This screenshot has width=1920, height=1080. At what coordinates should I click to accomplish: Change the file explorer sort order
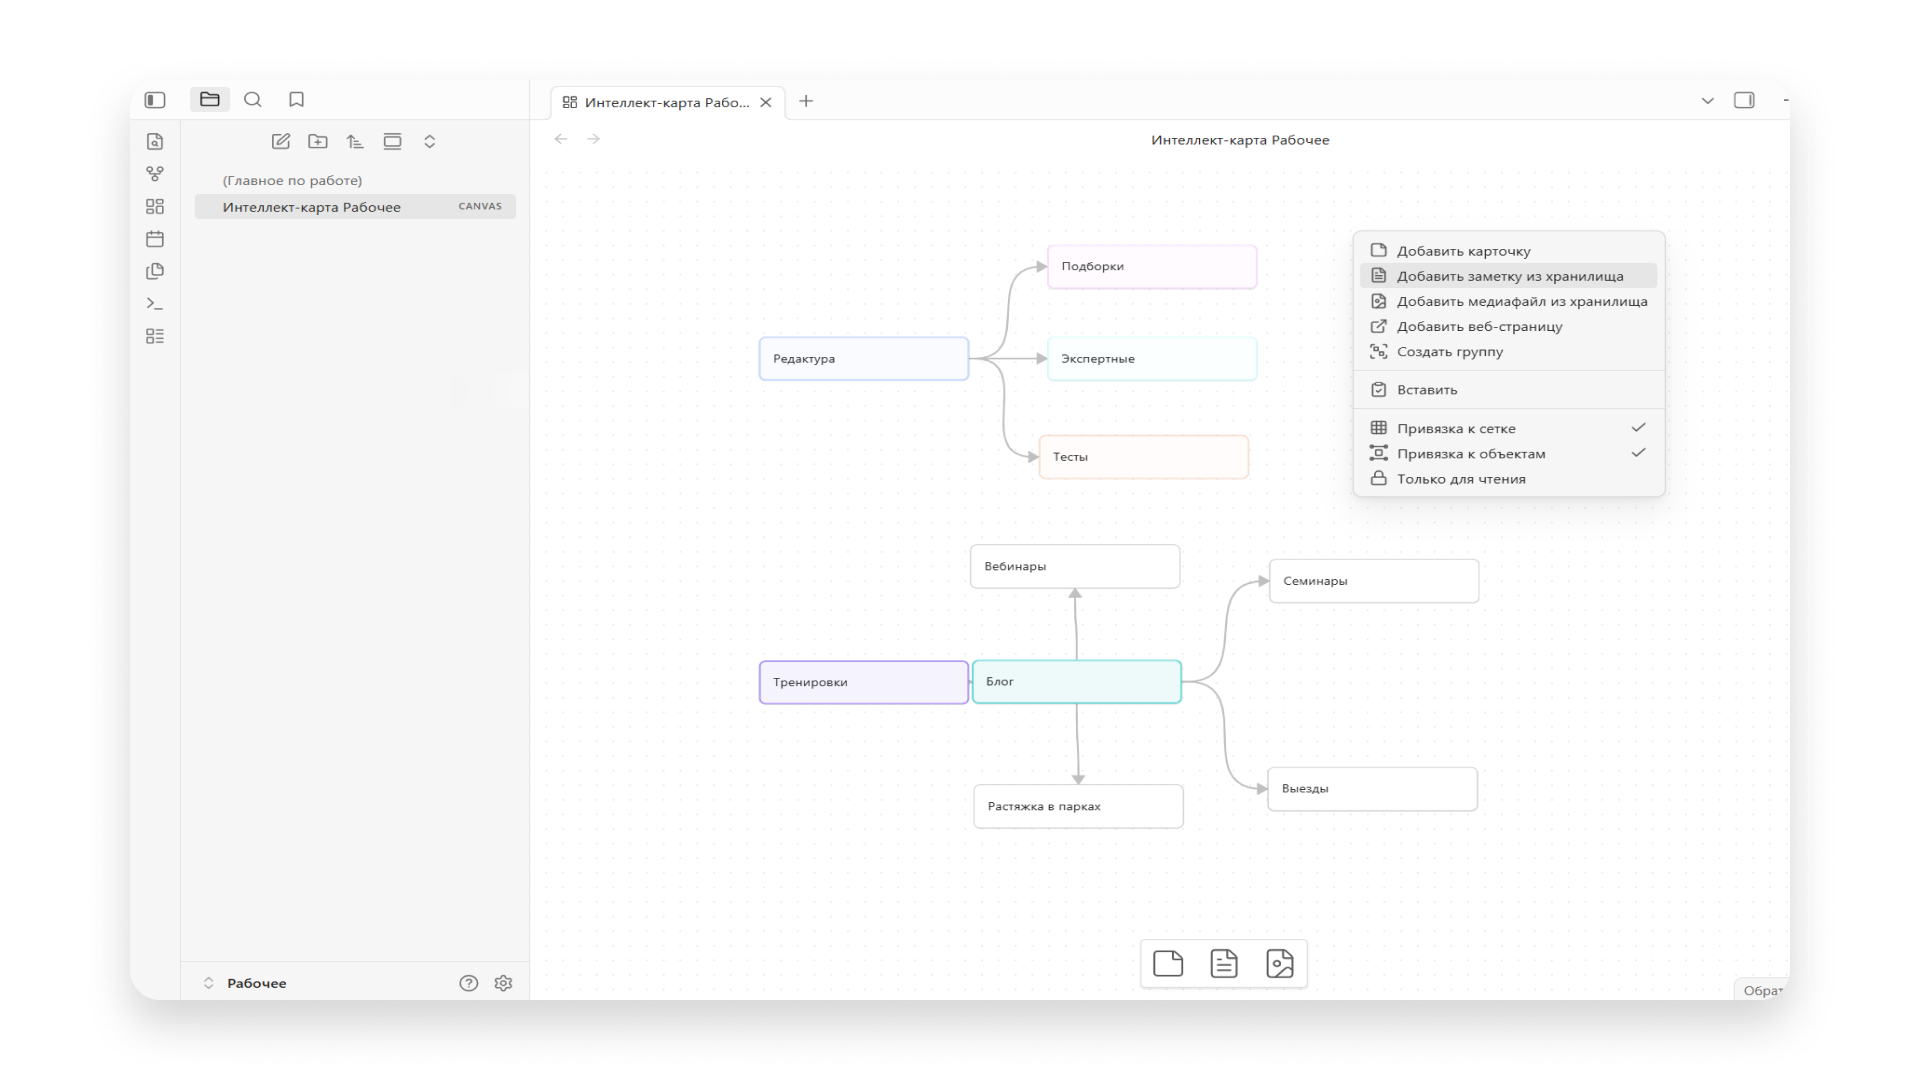pos(355,142)
